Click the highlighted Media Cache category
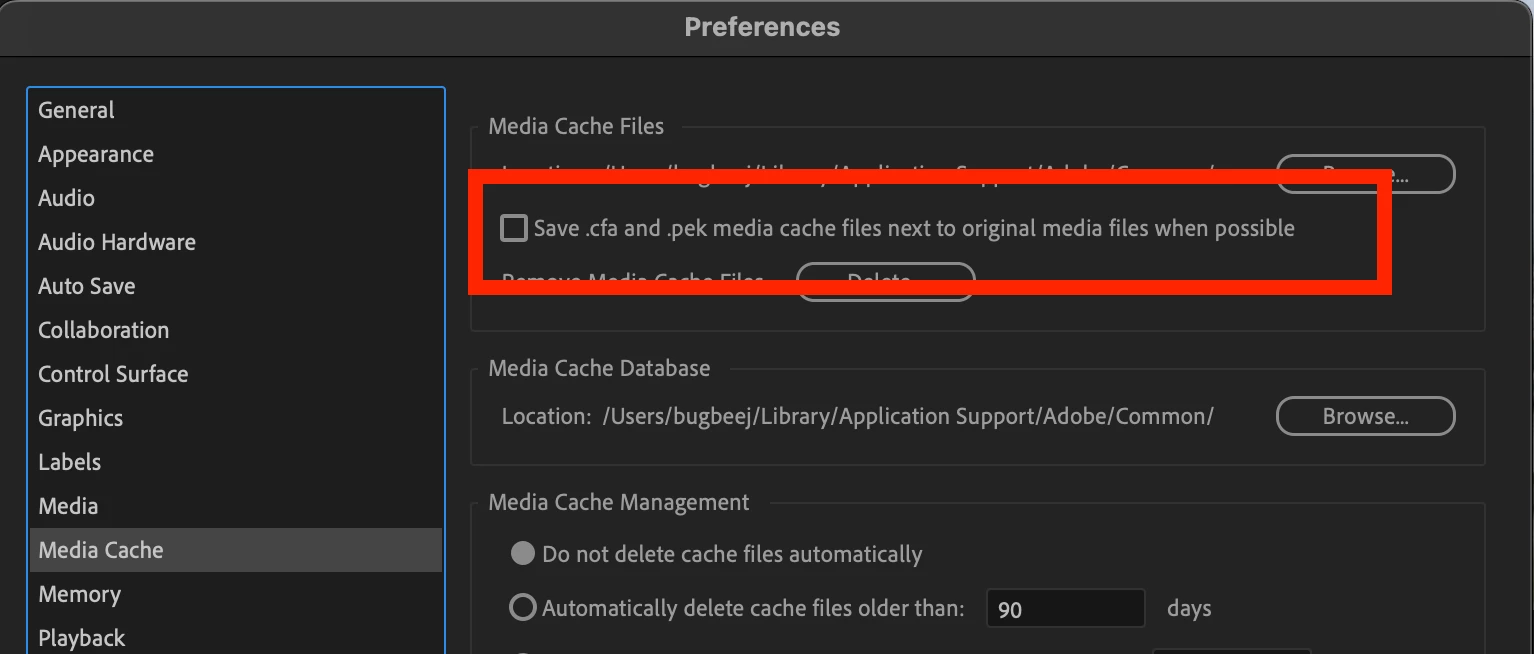The width and height of the screenshot is (1534, 654). pyautogui.click(x=101, y=550)
